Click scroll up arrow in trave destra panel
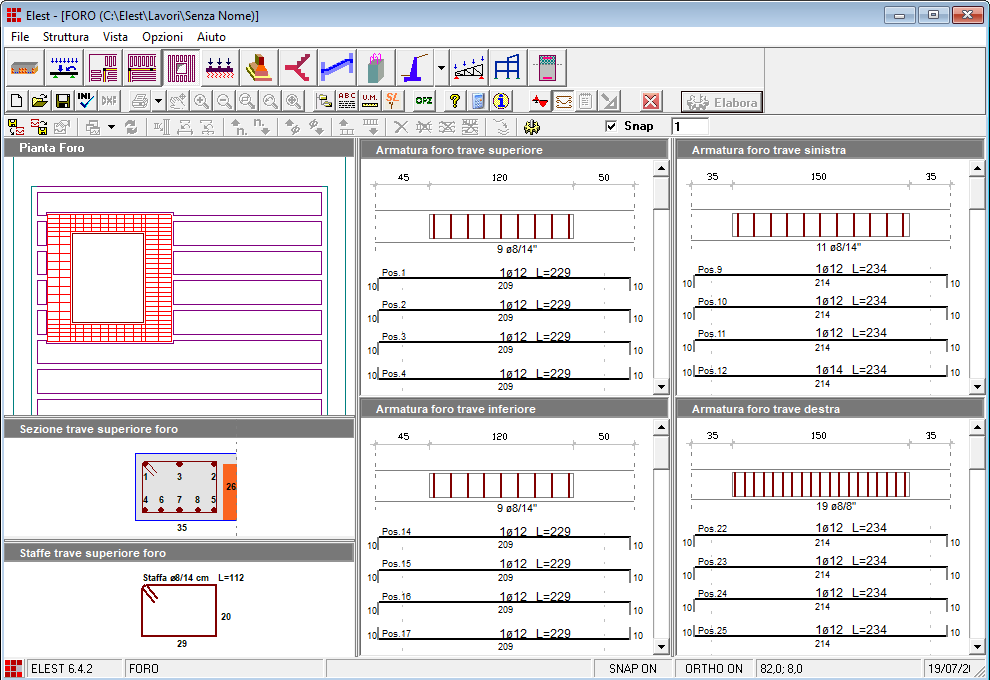Screen dimensions: 990x680 click(977, 427)
